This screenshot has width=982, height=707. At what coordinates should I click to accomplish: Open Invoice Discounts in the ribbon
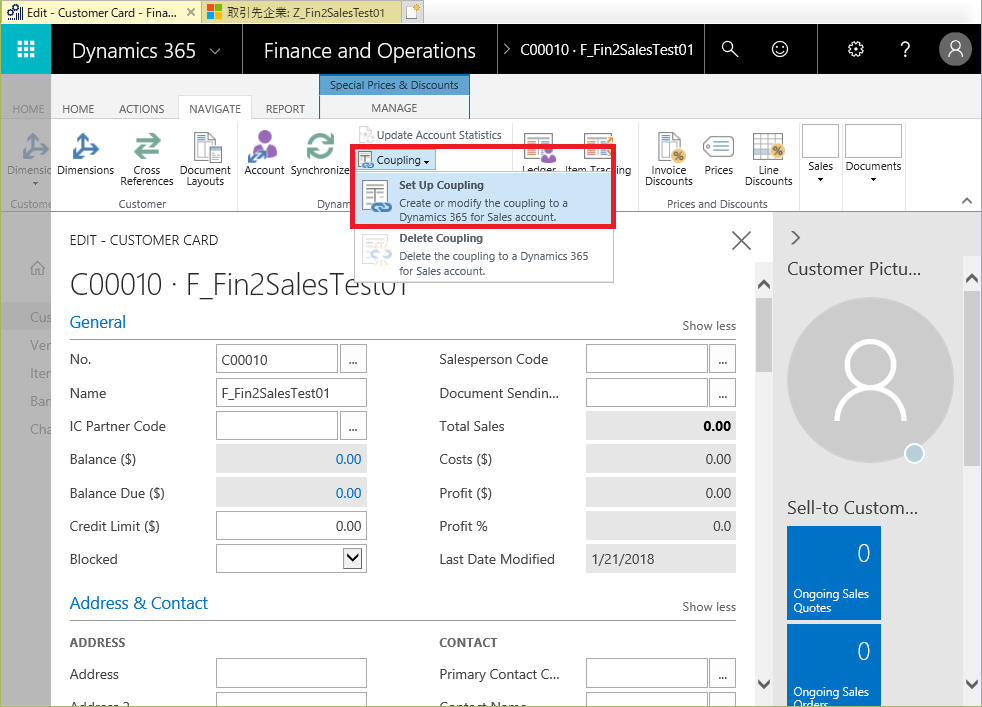click(x=669, y=159)
